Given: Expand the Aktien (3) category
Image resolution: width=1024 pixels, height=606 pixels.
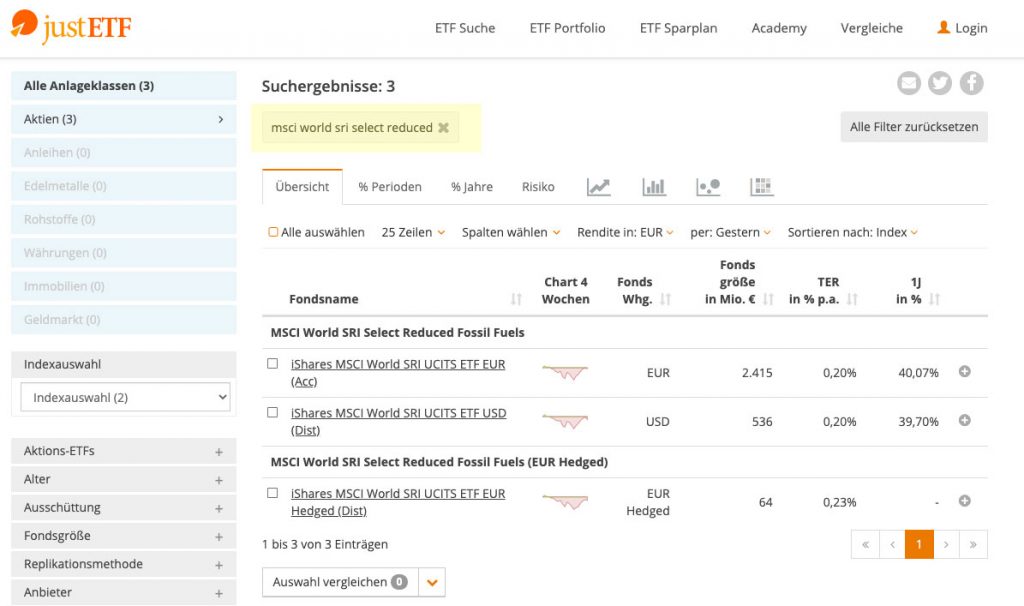Looking at the screenshot, I should (x=123, y=119).
